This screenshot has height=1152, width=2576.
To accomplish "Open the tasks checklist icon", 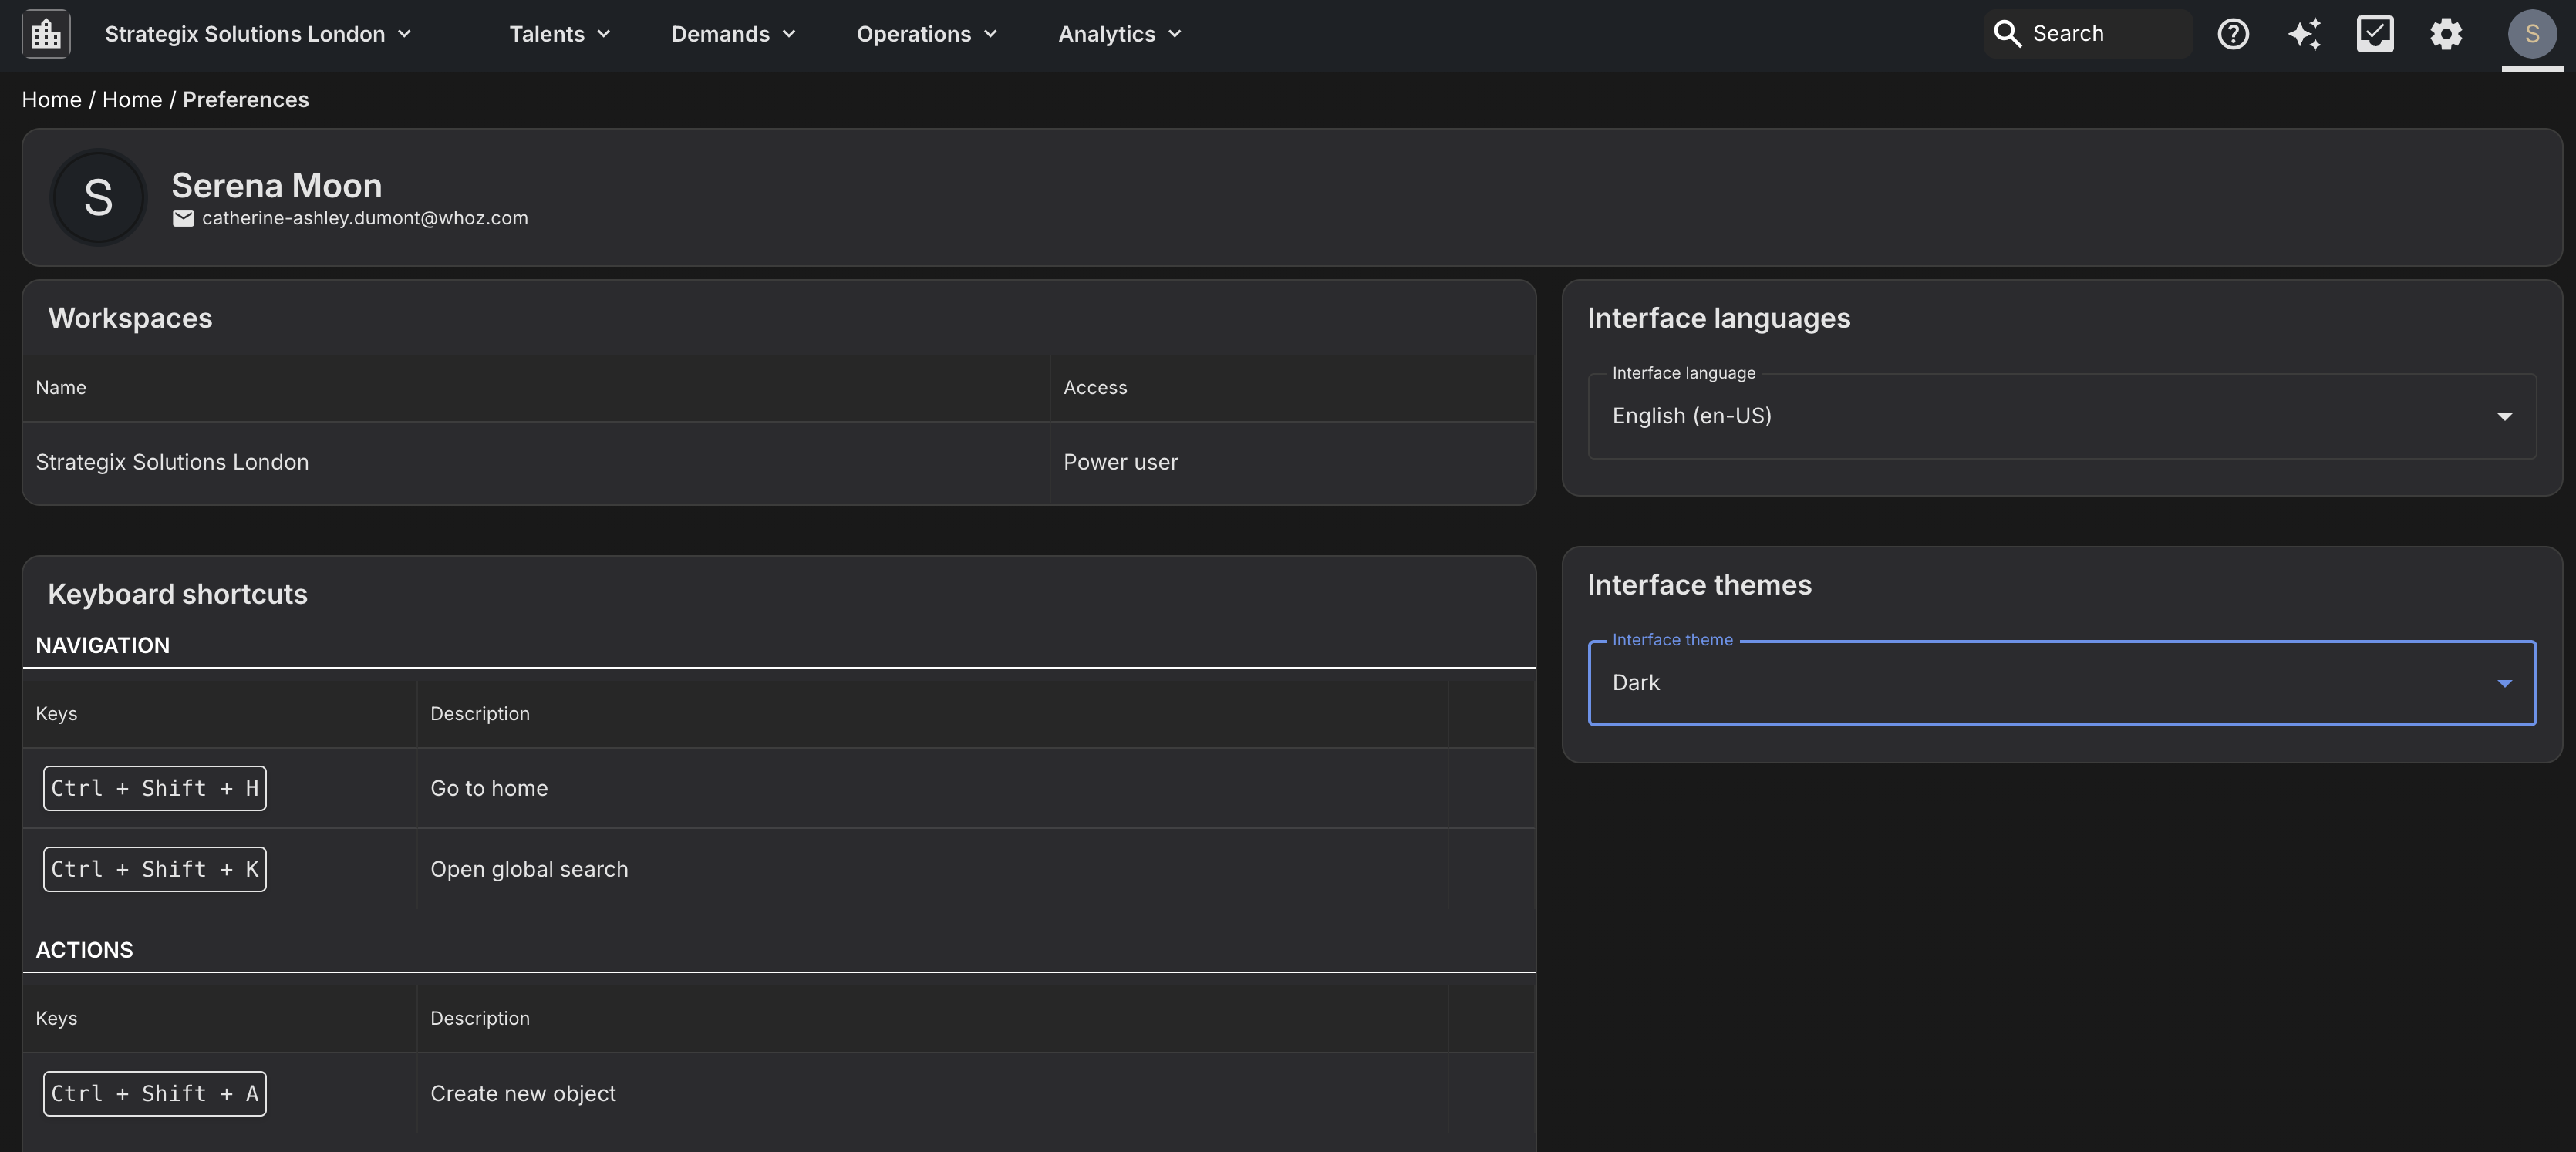I will (2375, 33).
